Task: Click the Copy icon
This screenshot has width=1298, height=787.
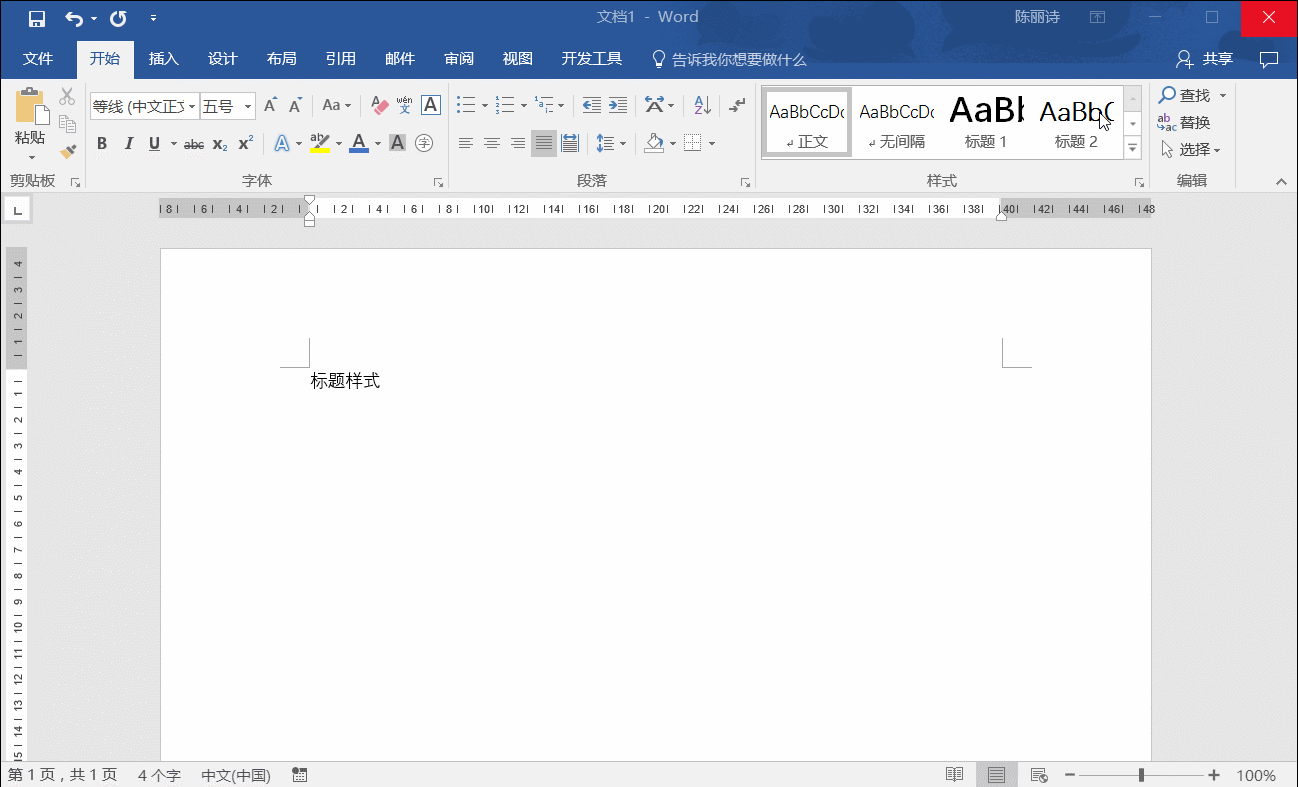Action: click(x=67, y=124)
